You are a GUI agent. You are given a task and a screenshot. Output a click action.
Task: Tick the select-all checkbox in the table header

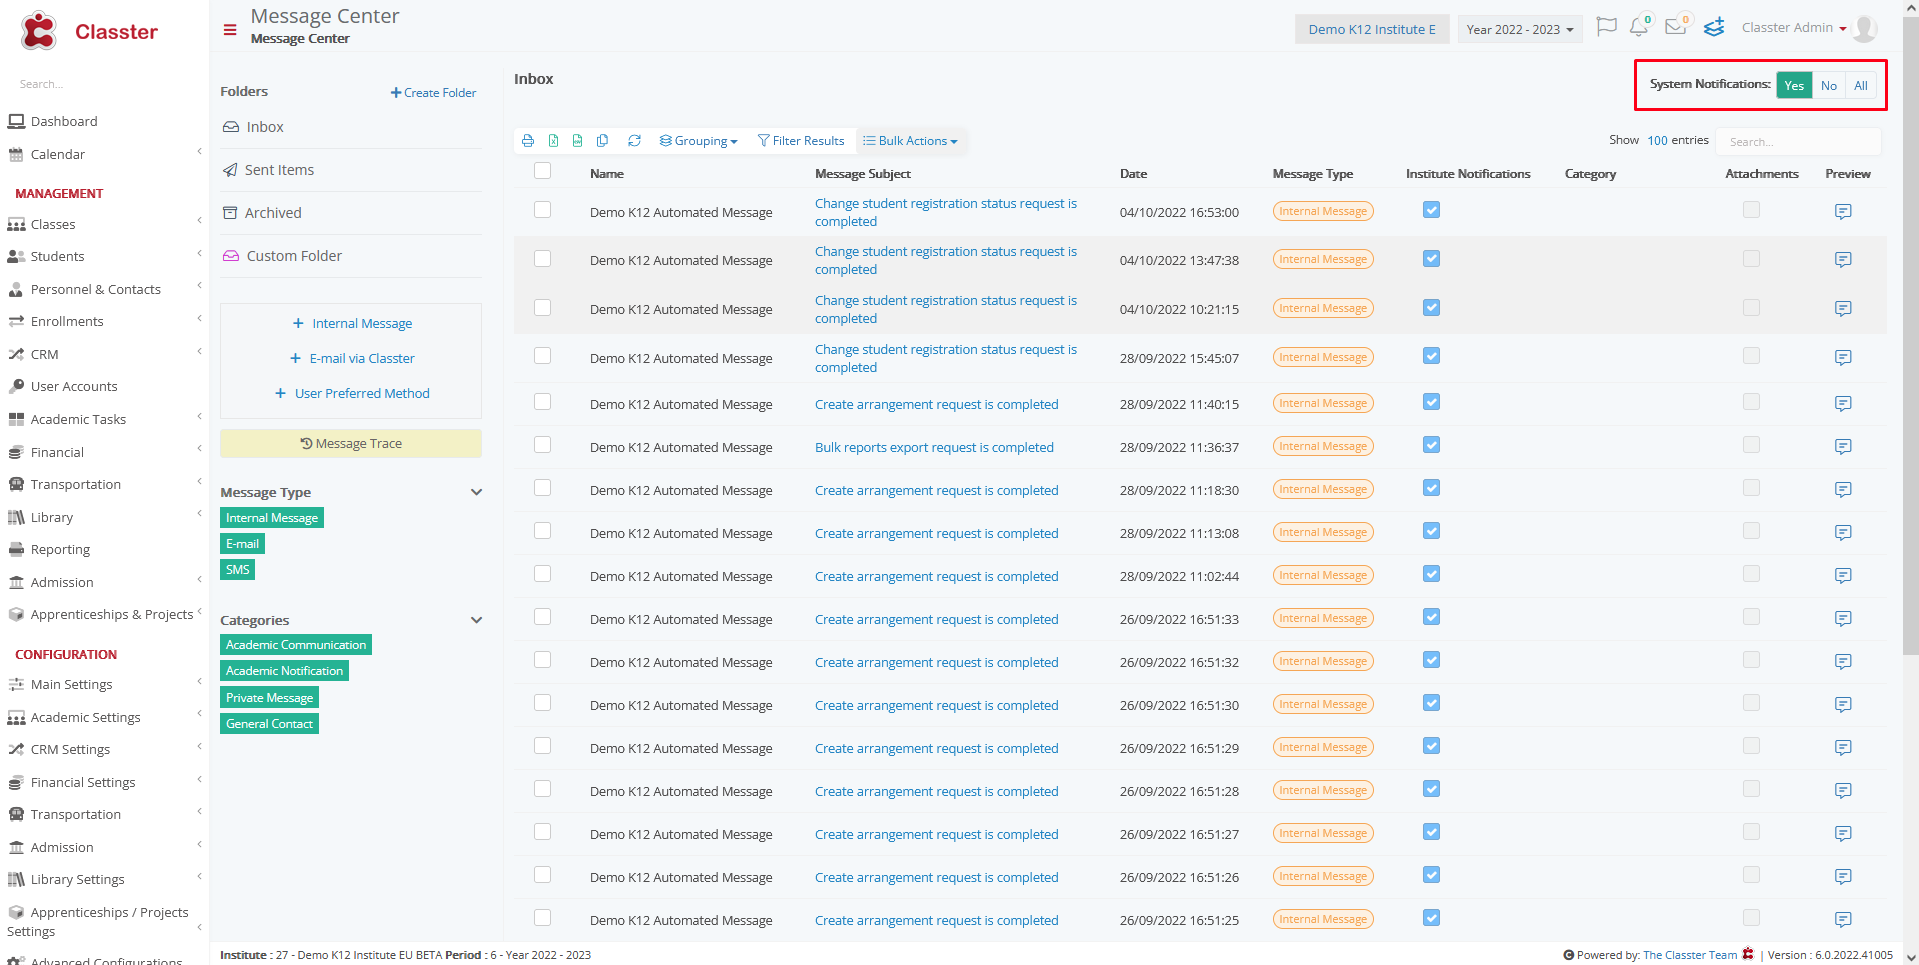coord(542,171)
